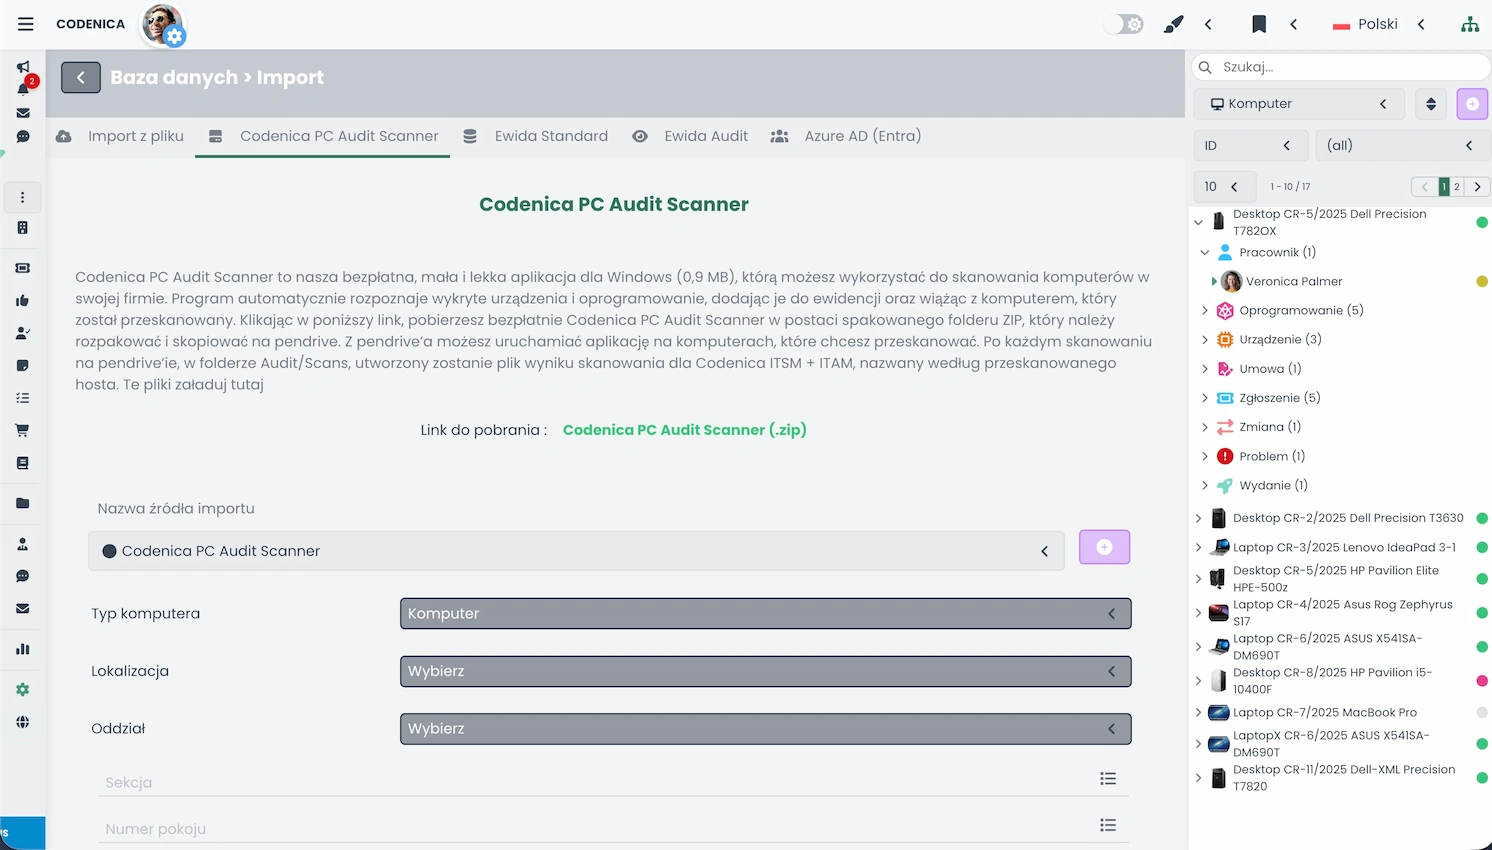This screenshot has width=1492, height=850.
Task: Select the Polski language flag
Action: click(x=1366, y=23)
